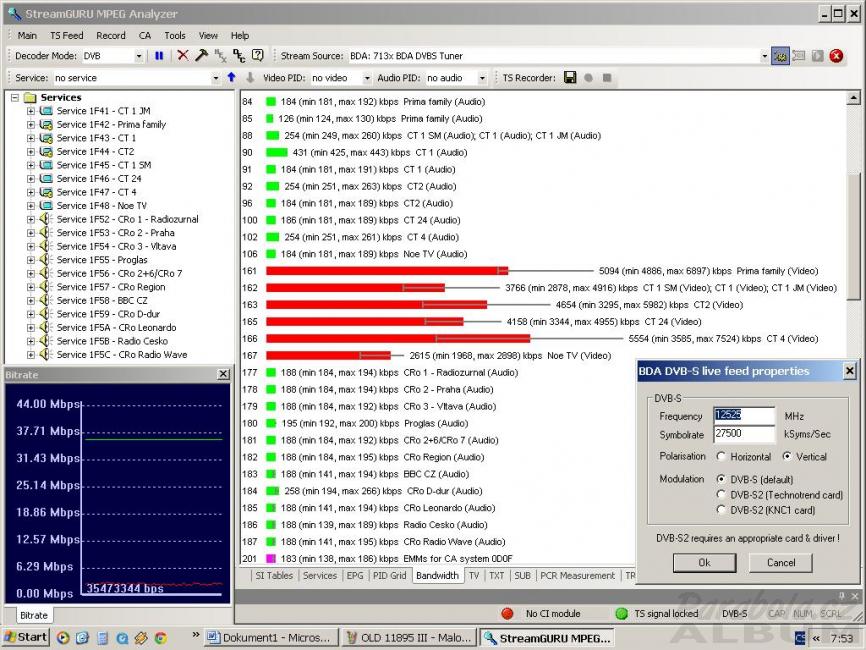The height and width of the screenshot is (650, 866).
Task: Expand Service 1F5A - CRo Leonardo
Action: [31, 328]
